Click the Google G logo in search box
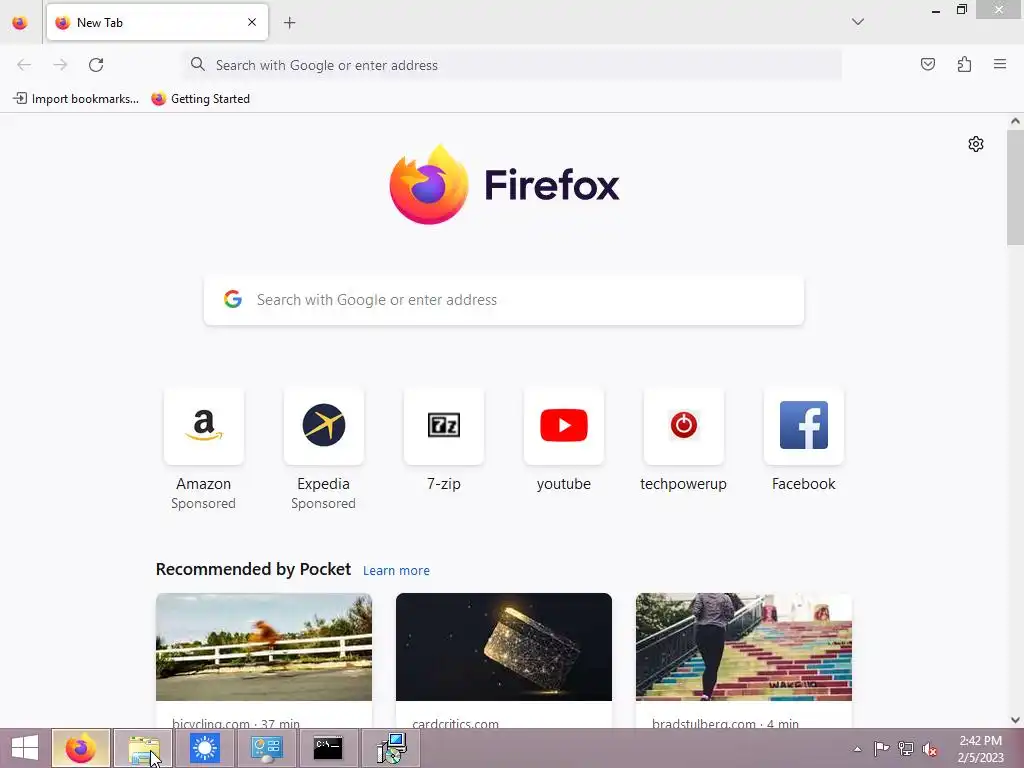The height and width of the screenshot is (768, 1024). (233, 299)
